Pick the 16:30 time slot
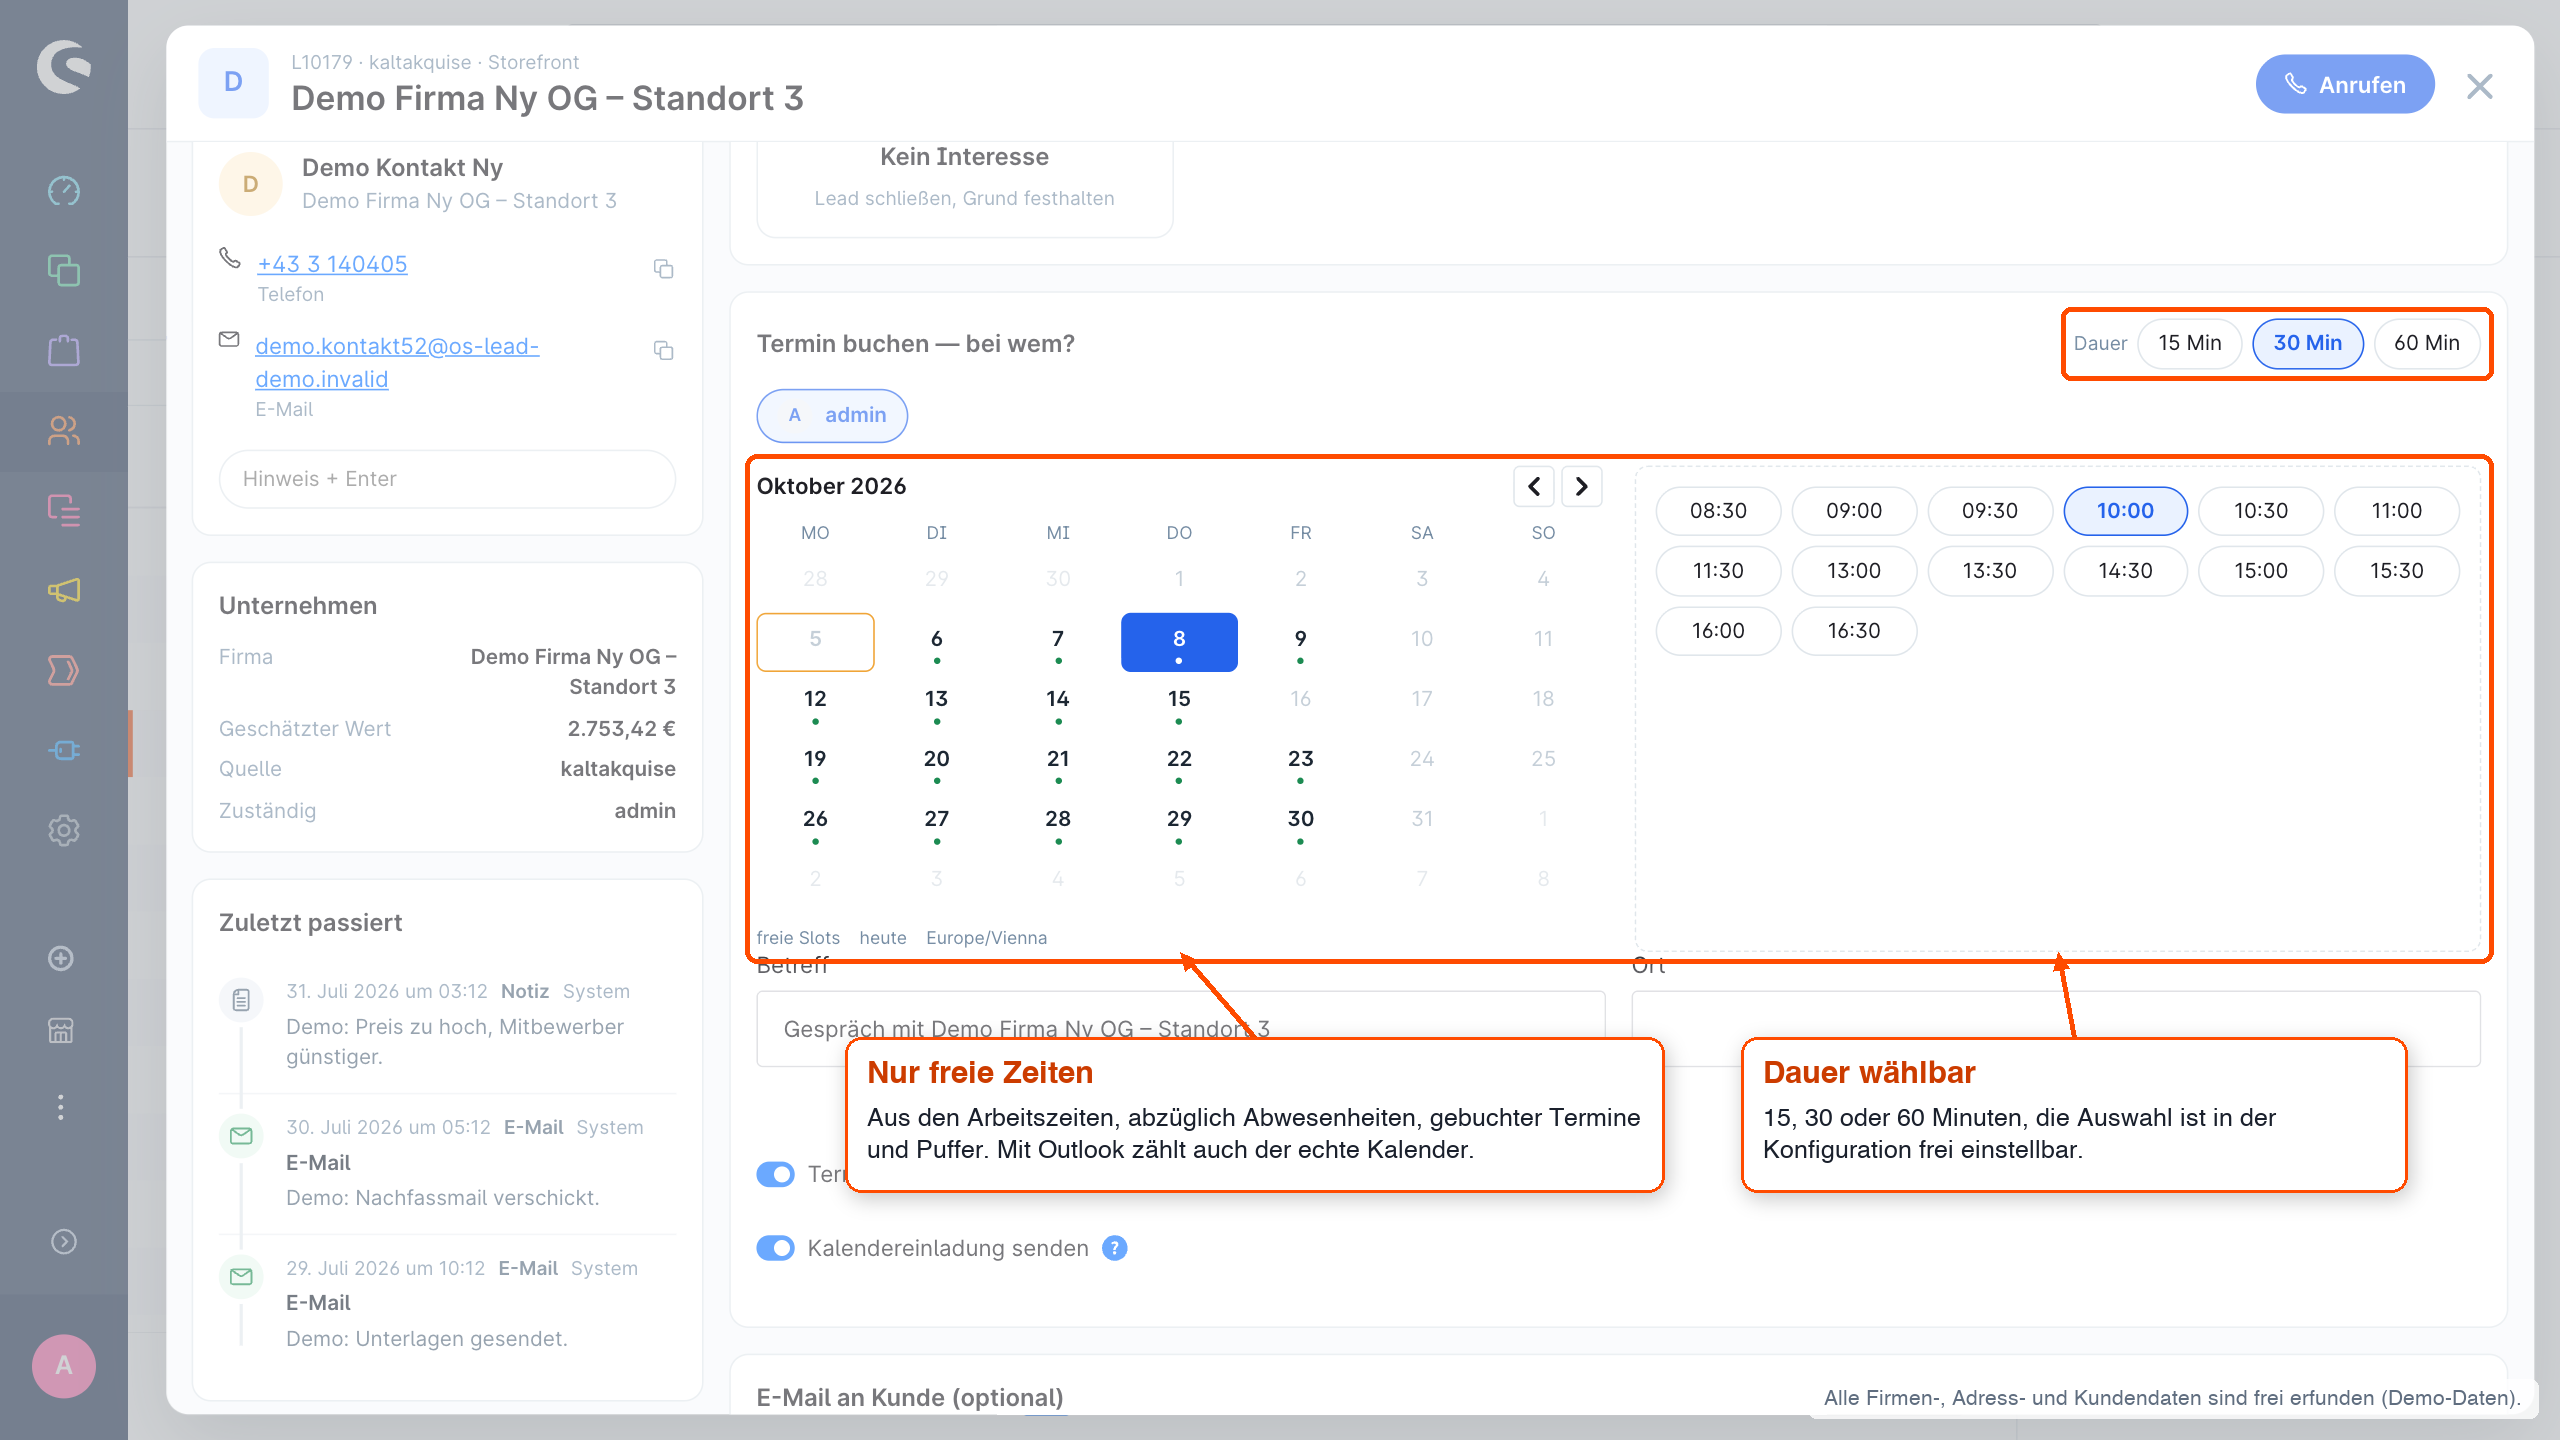The height and width of the screenshot is (1440, 2560). point(1854,631)
